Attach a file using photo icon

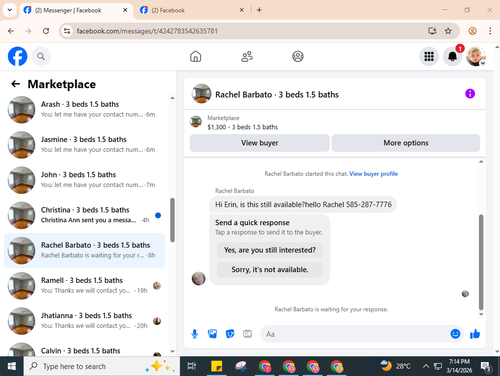click(x=212, y=334)
